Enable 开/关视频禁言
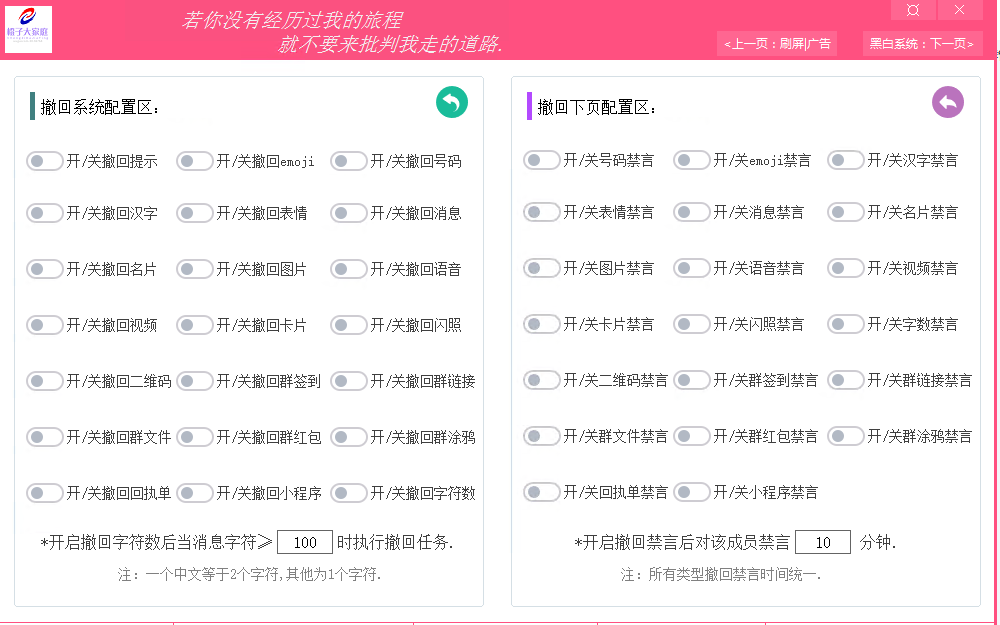The height and width of the screenshot is (625, 1000). (845, 268)
